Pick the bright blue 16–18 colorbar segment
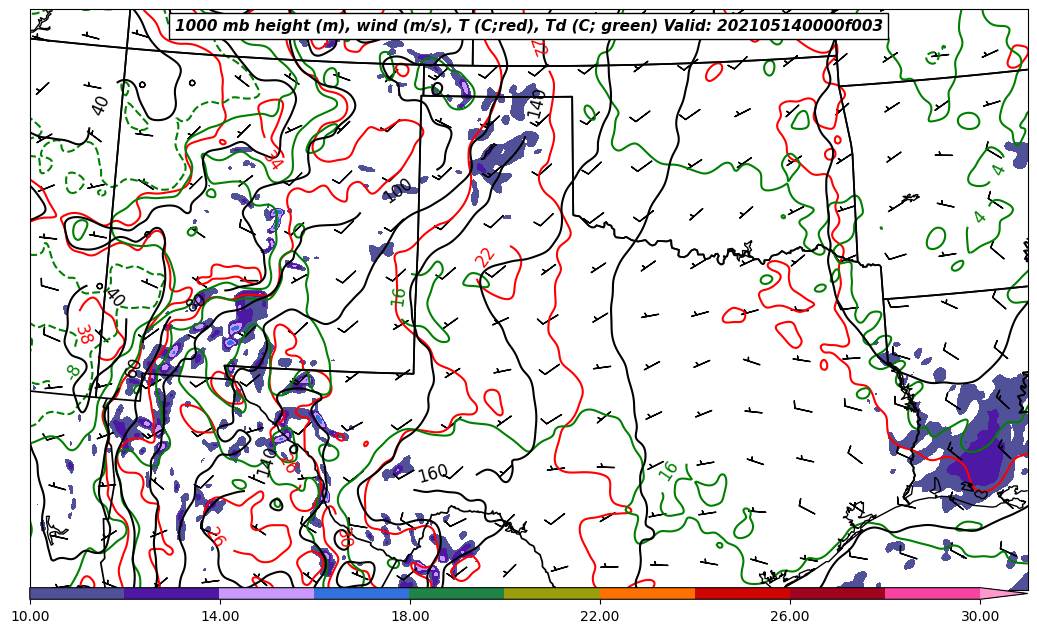The width and height of the screenshot is (1037, 633). point(361,593)
